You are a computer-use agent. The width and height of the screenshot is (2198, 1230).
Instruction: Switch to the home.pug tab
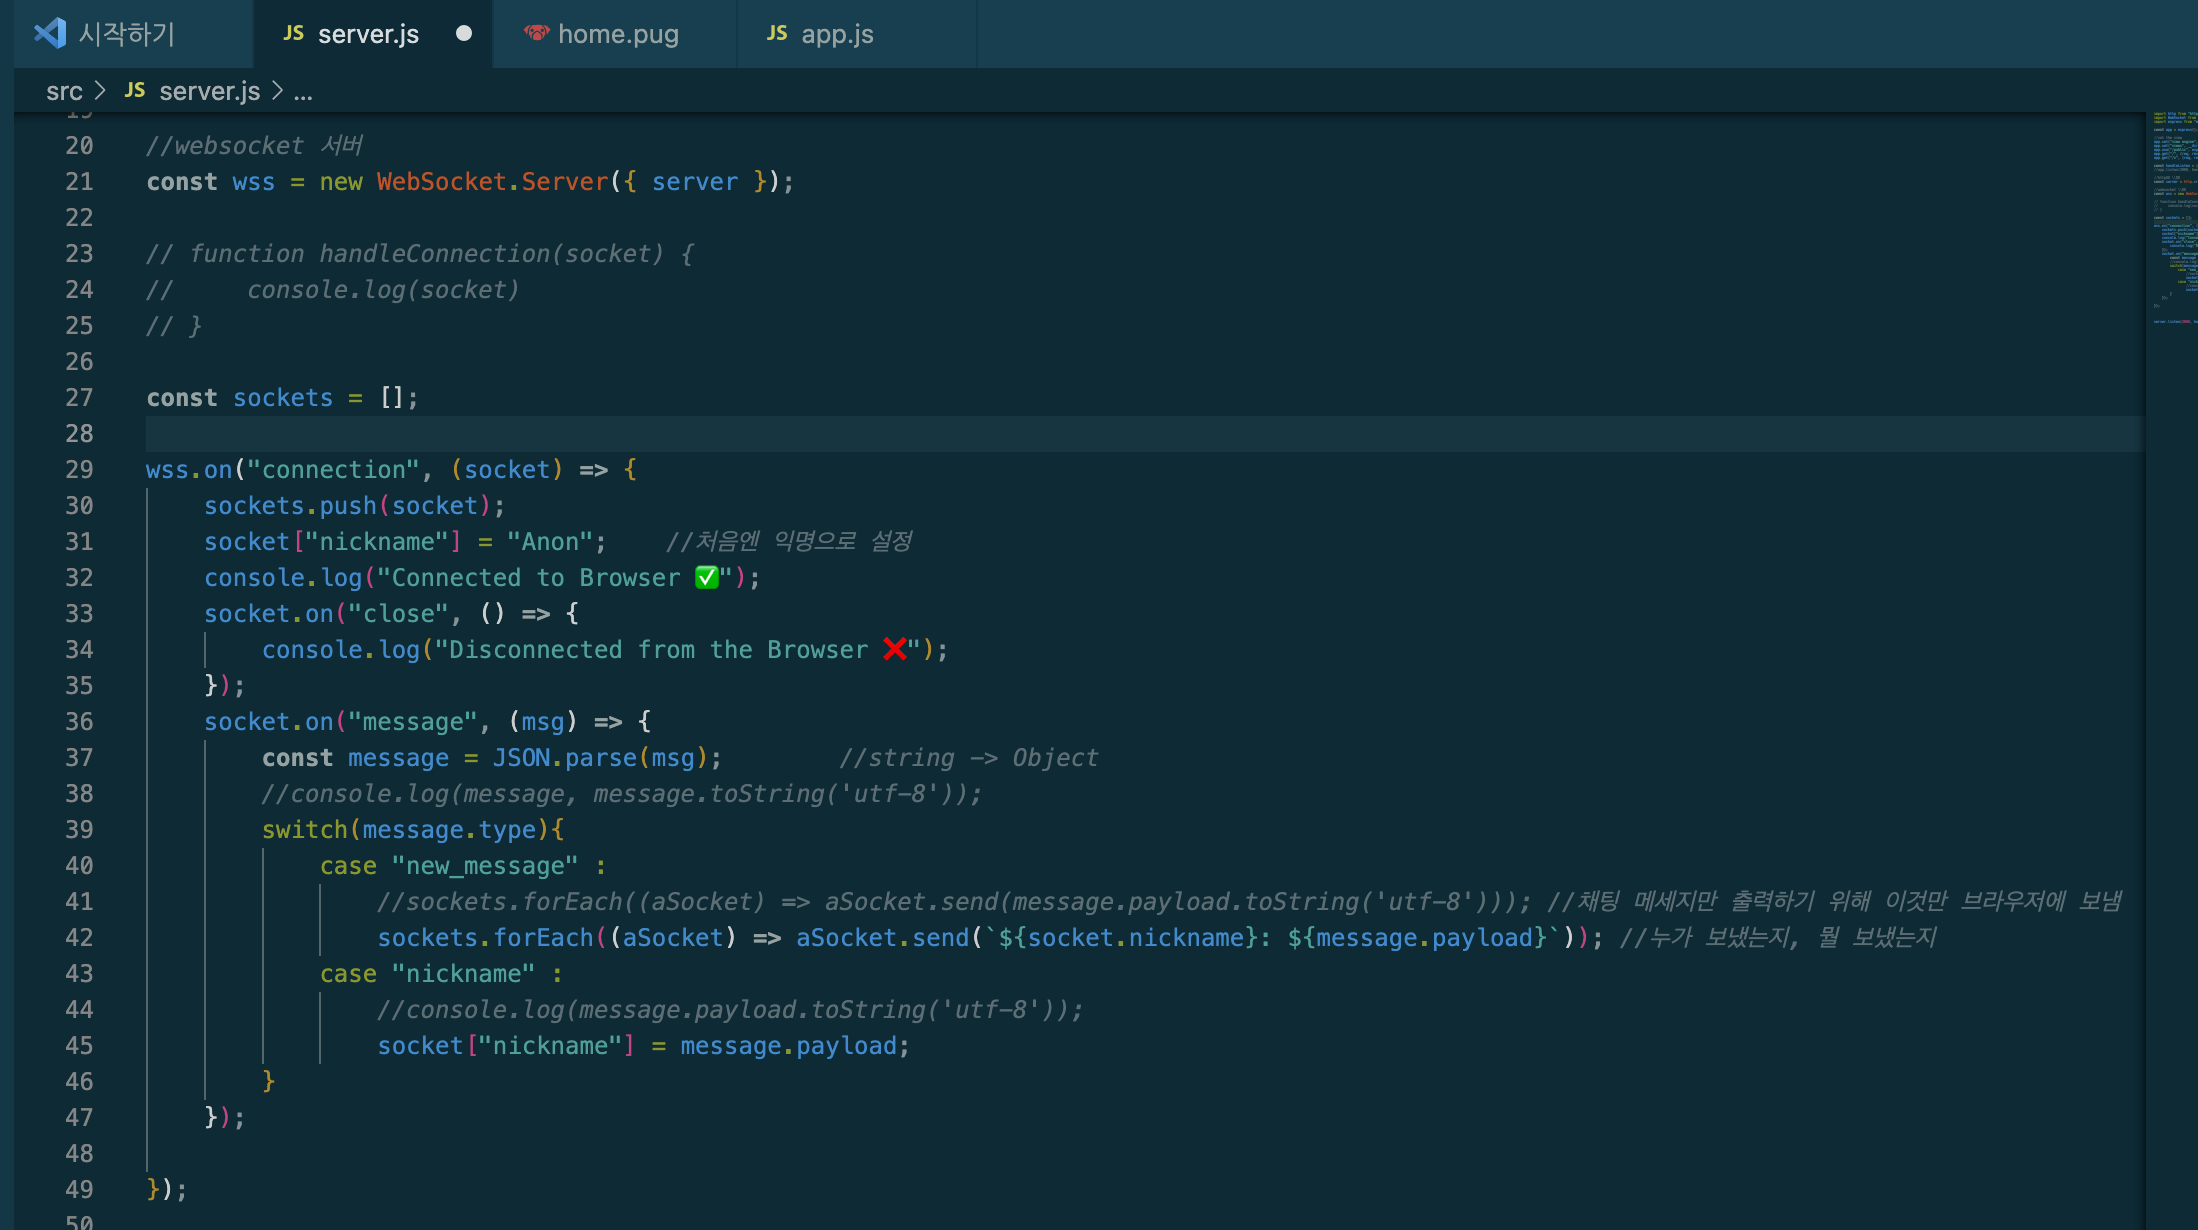(617, 34)
